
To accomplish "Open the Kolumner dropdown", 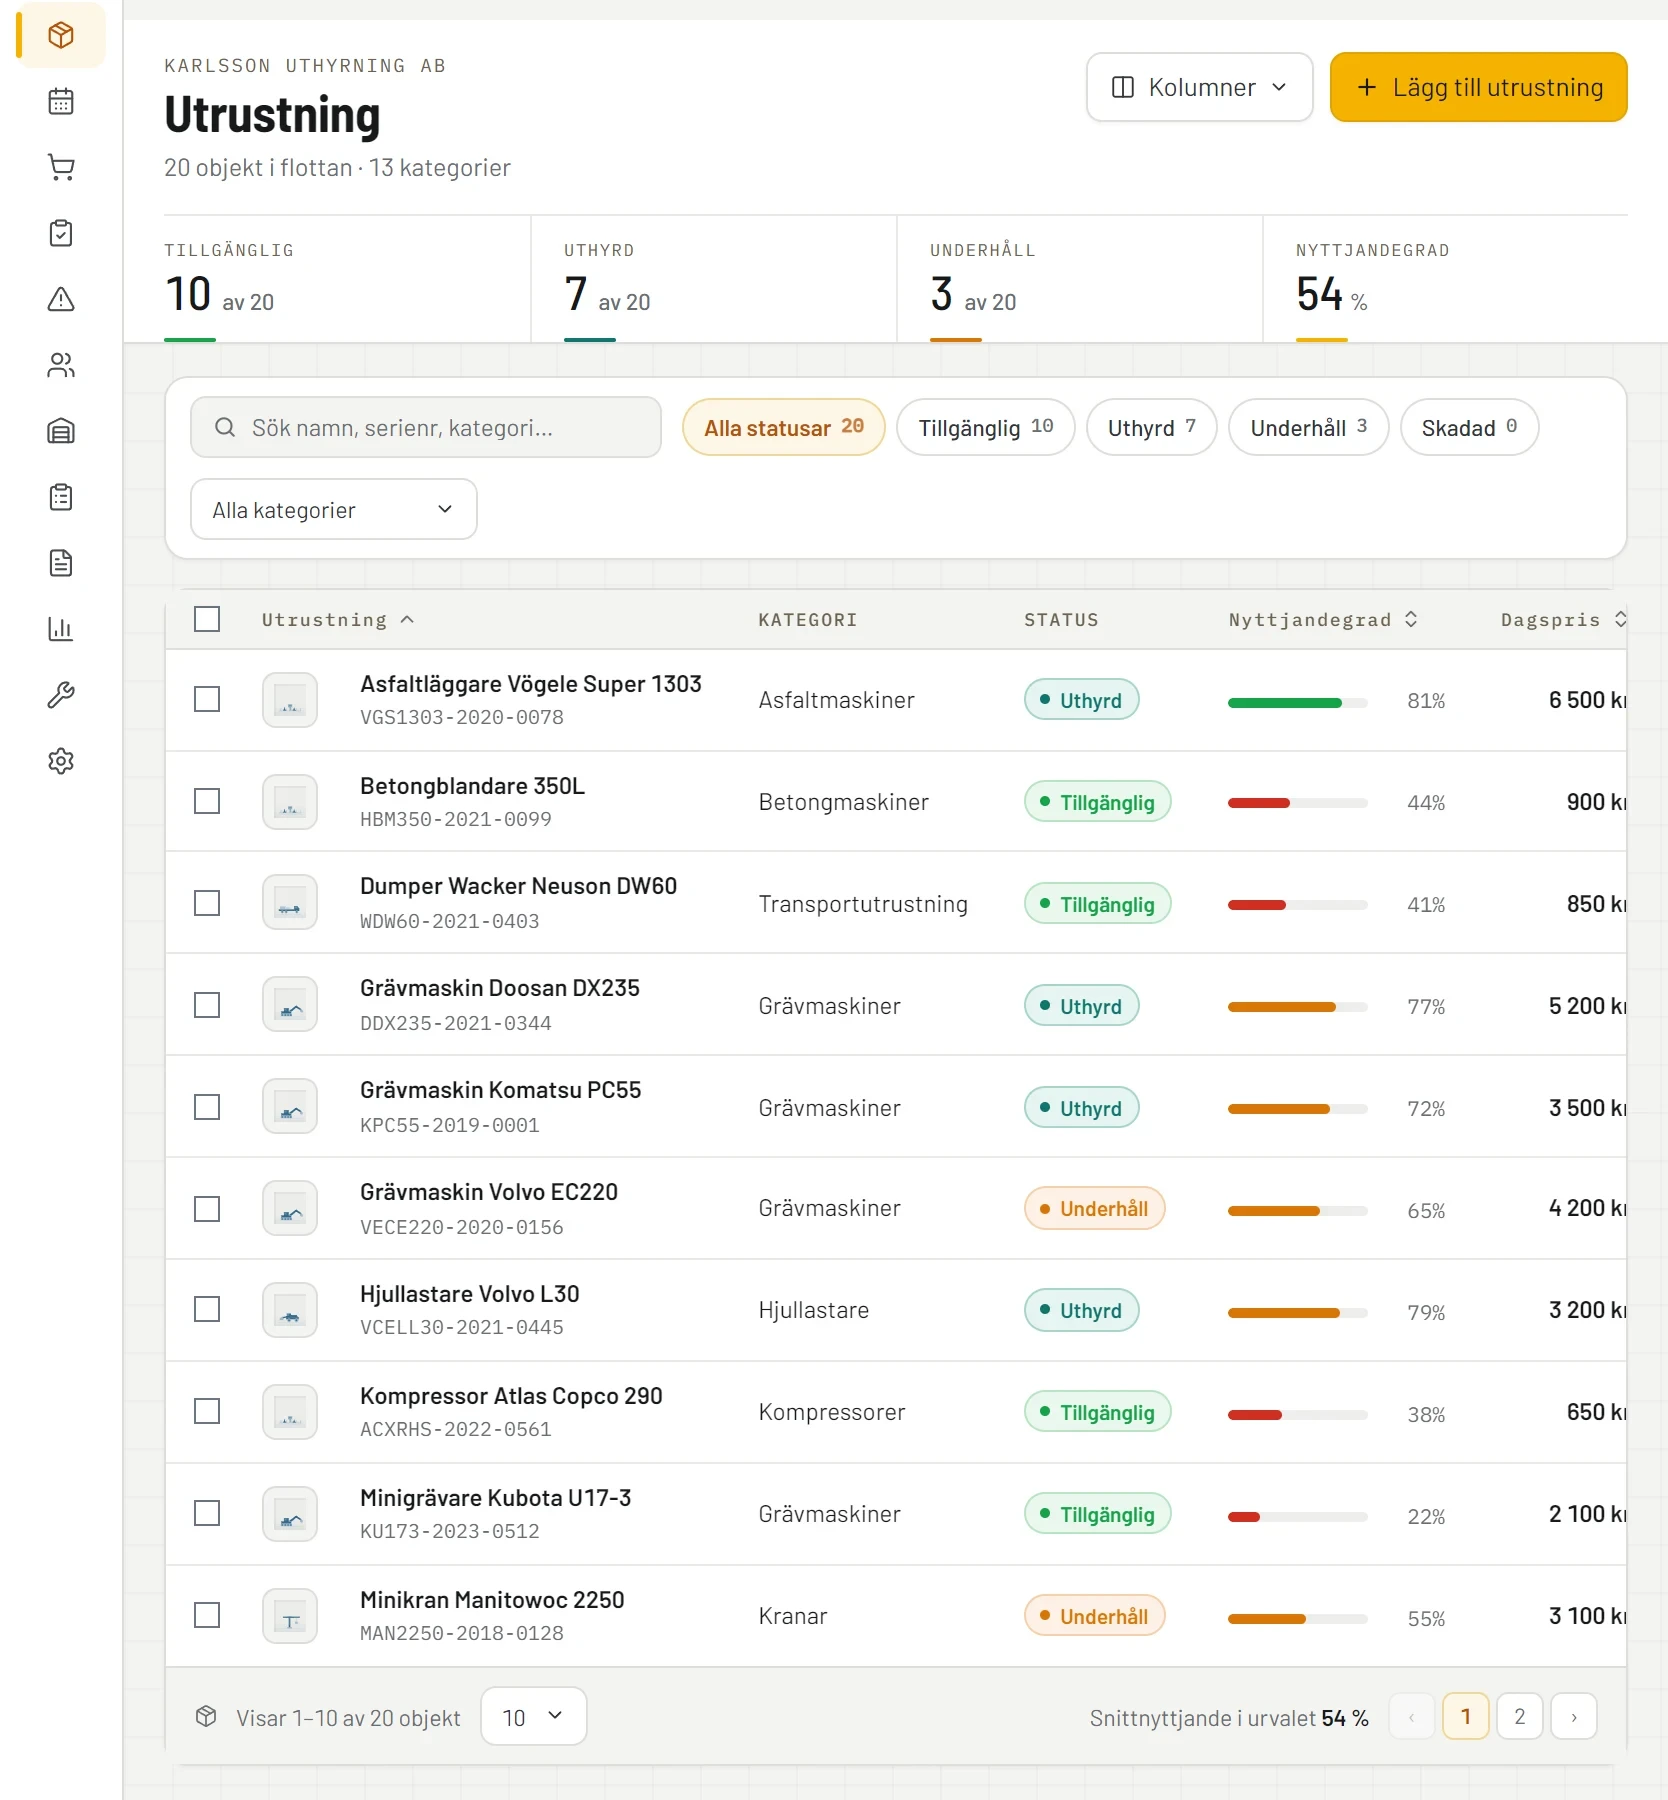I will point(1199,88).
